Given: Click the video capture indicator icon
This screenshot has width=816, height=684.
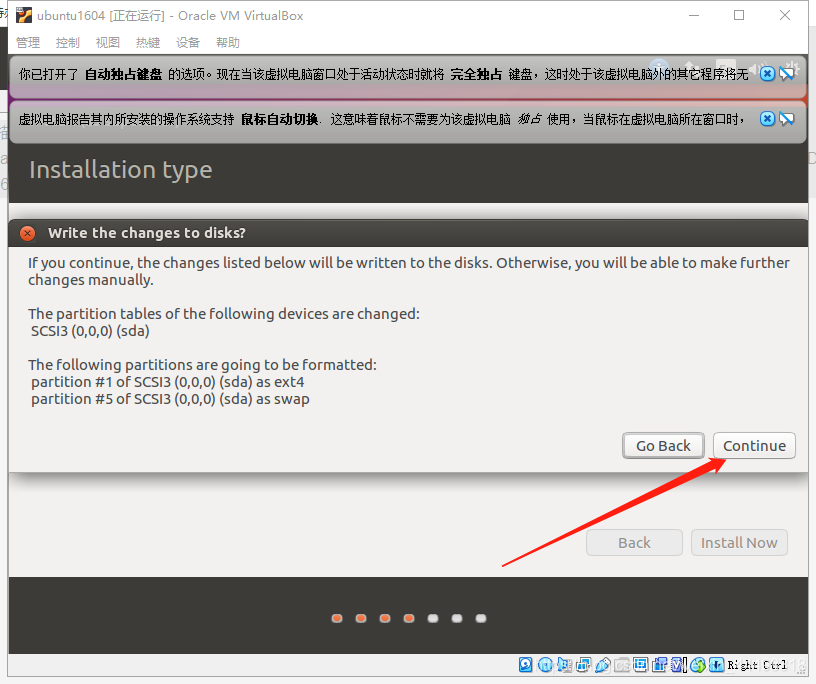Looking at the screenshot, I should coord(659,665).
